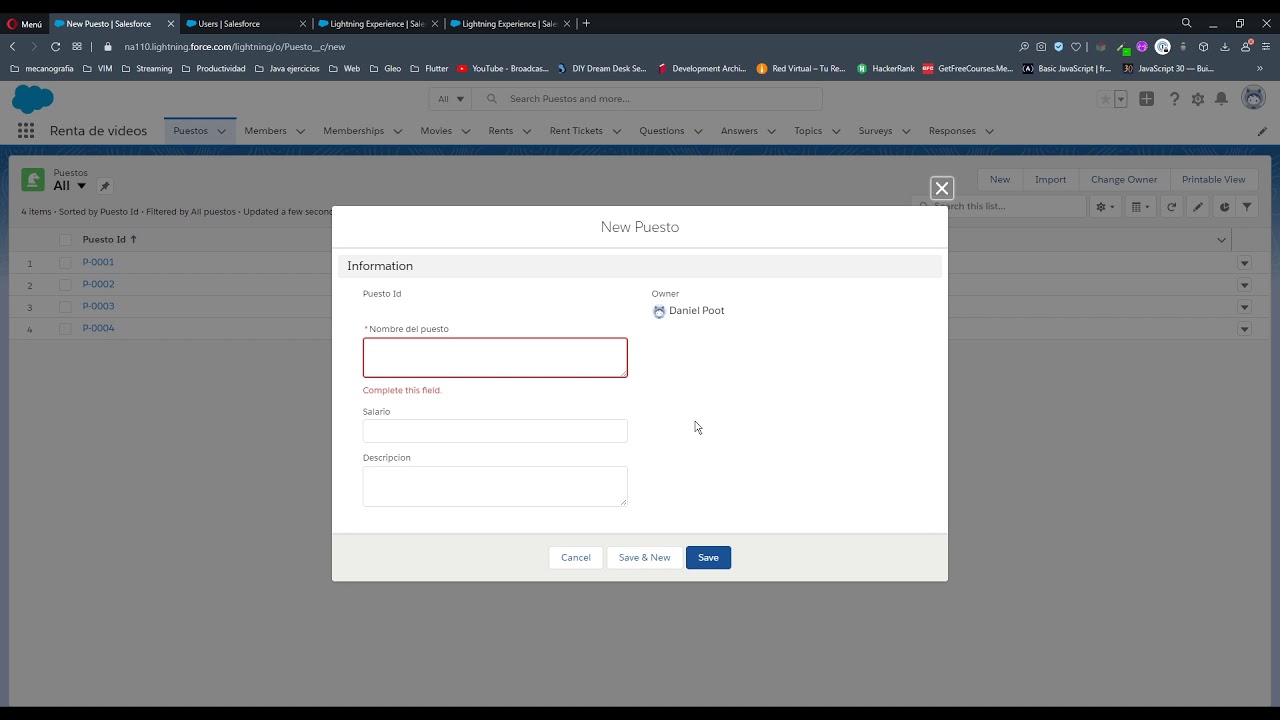Focus the Descripcion text area
This screenshot has width=1280, height=720.
[x=495, y=486]
